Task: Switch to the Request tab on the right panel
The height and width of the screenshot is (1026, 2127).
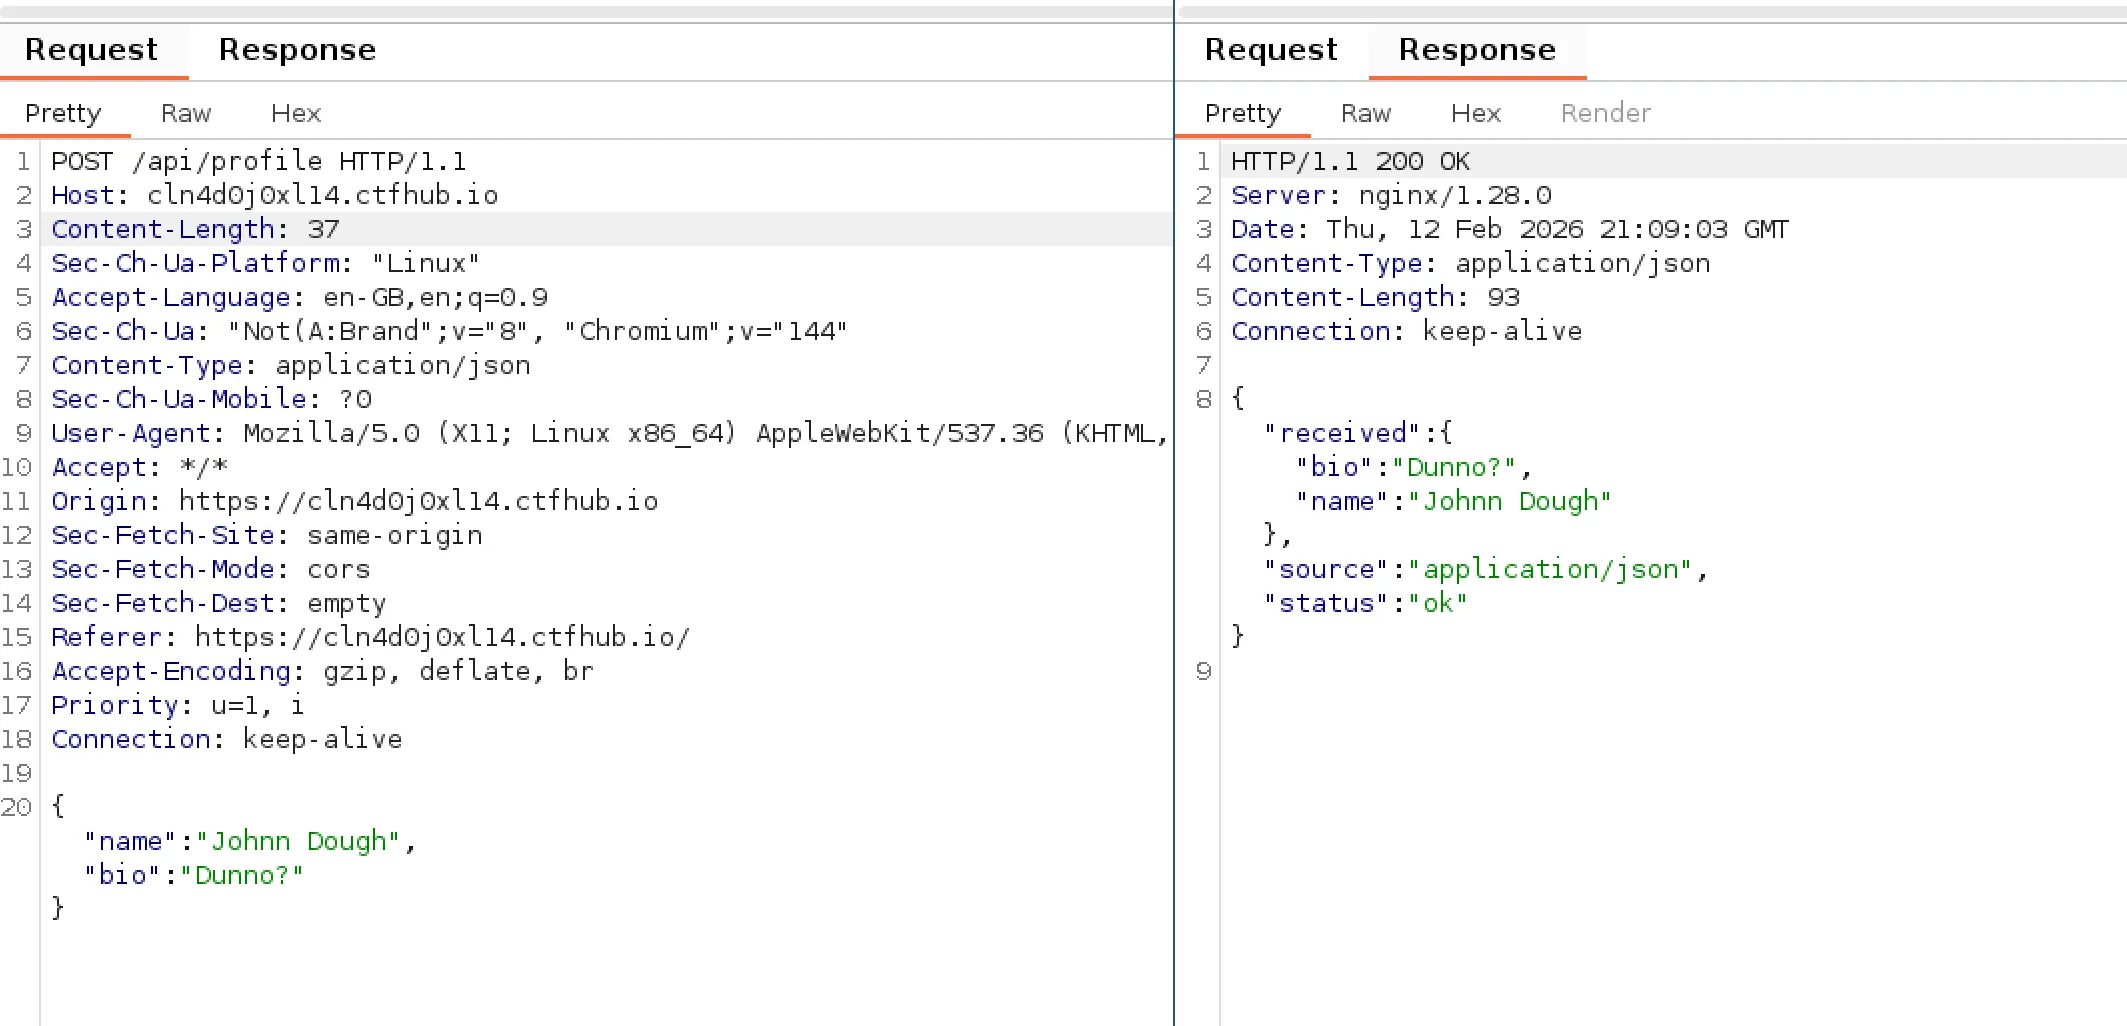Action: (1270, 50)
